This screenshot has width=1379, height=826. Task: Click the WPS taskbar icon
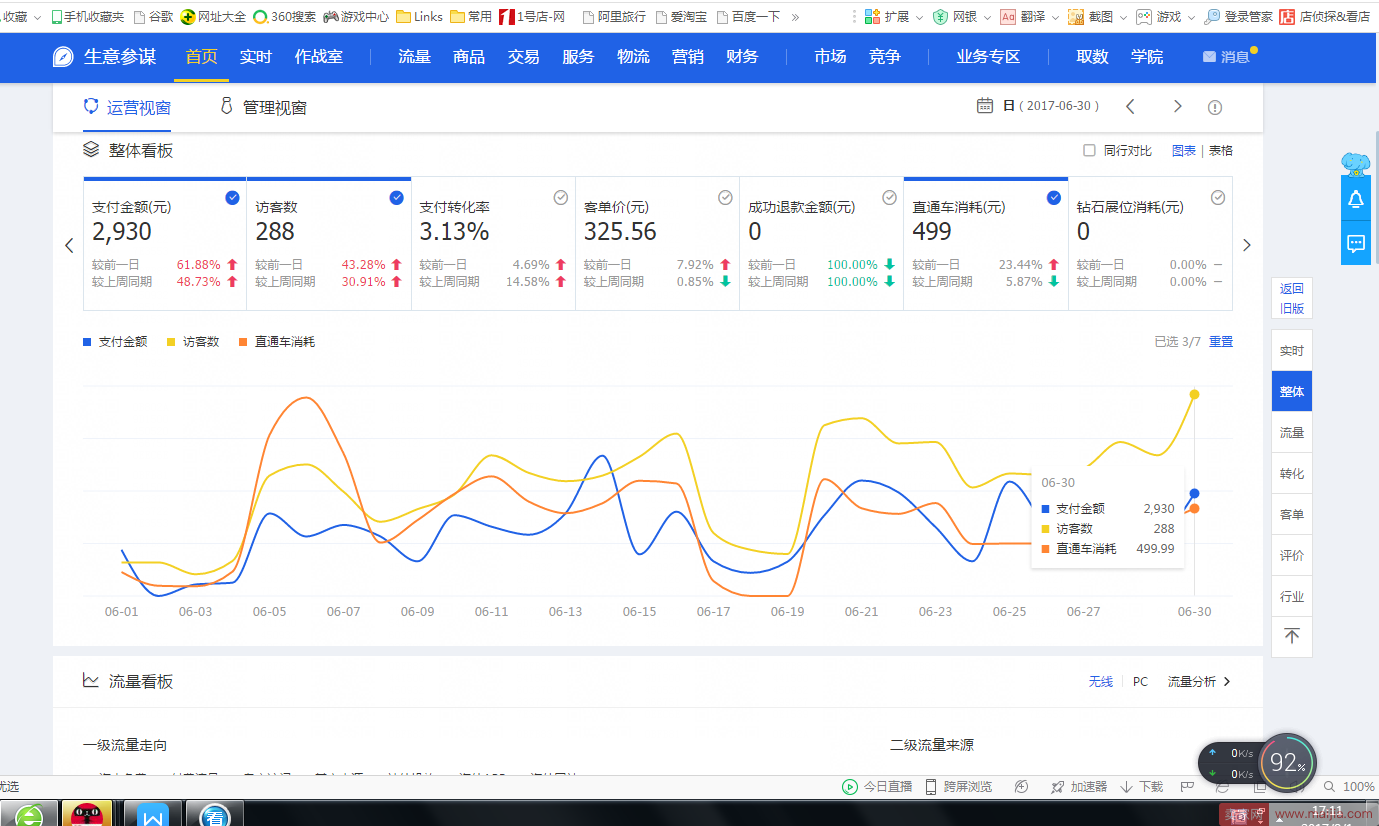[153, 814]
